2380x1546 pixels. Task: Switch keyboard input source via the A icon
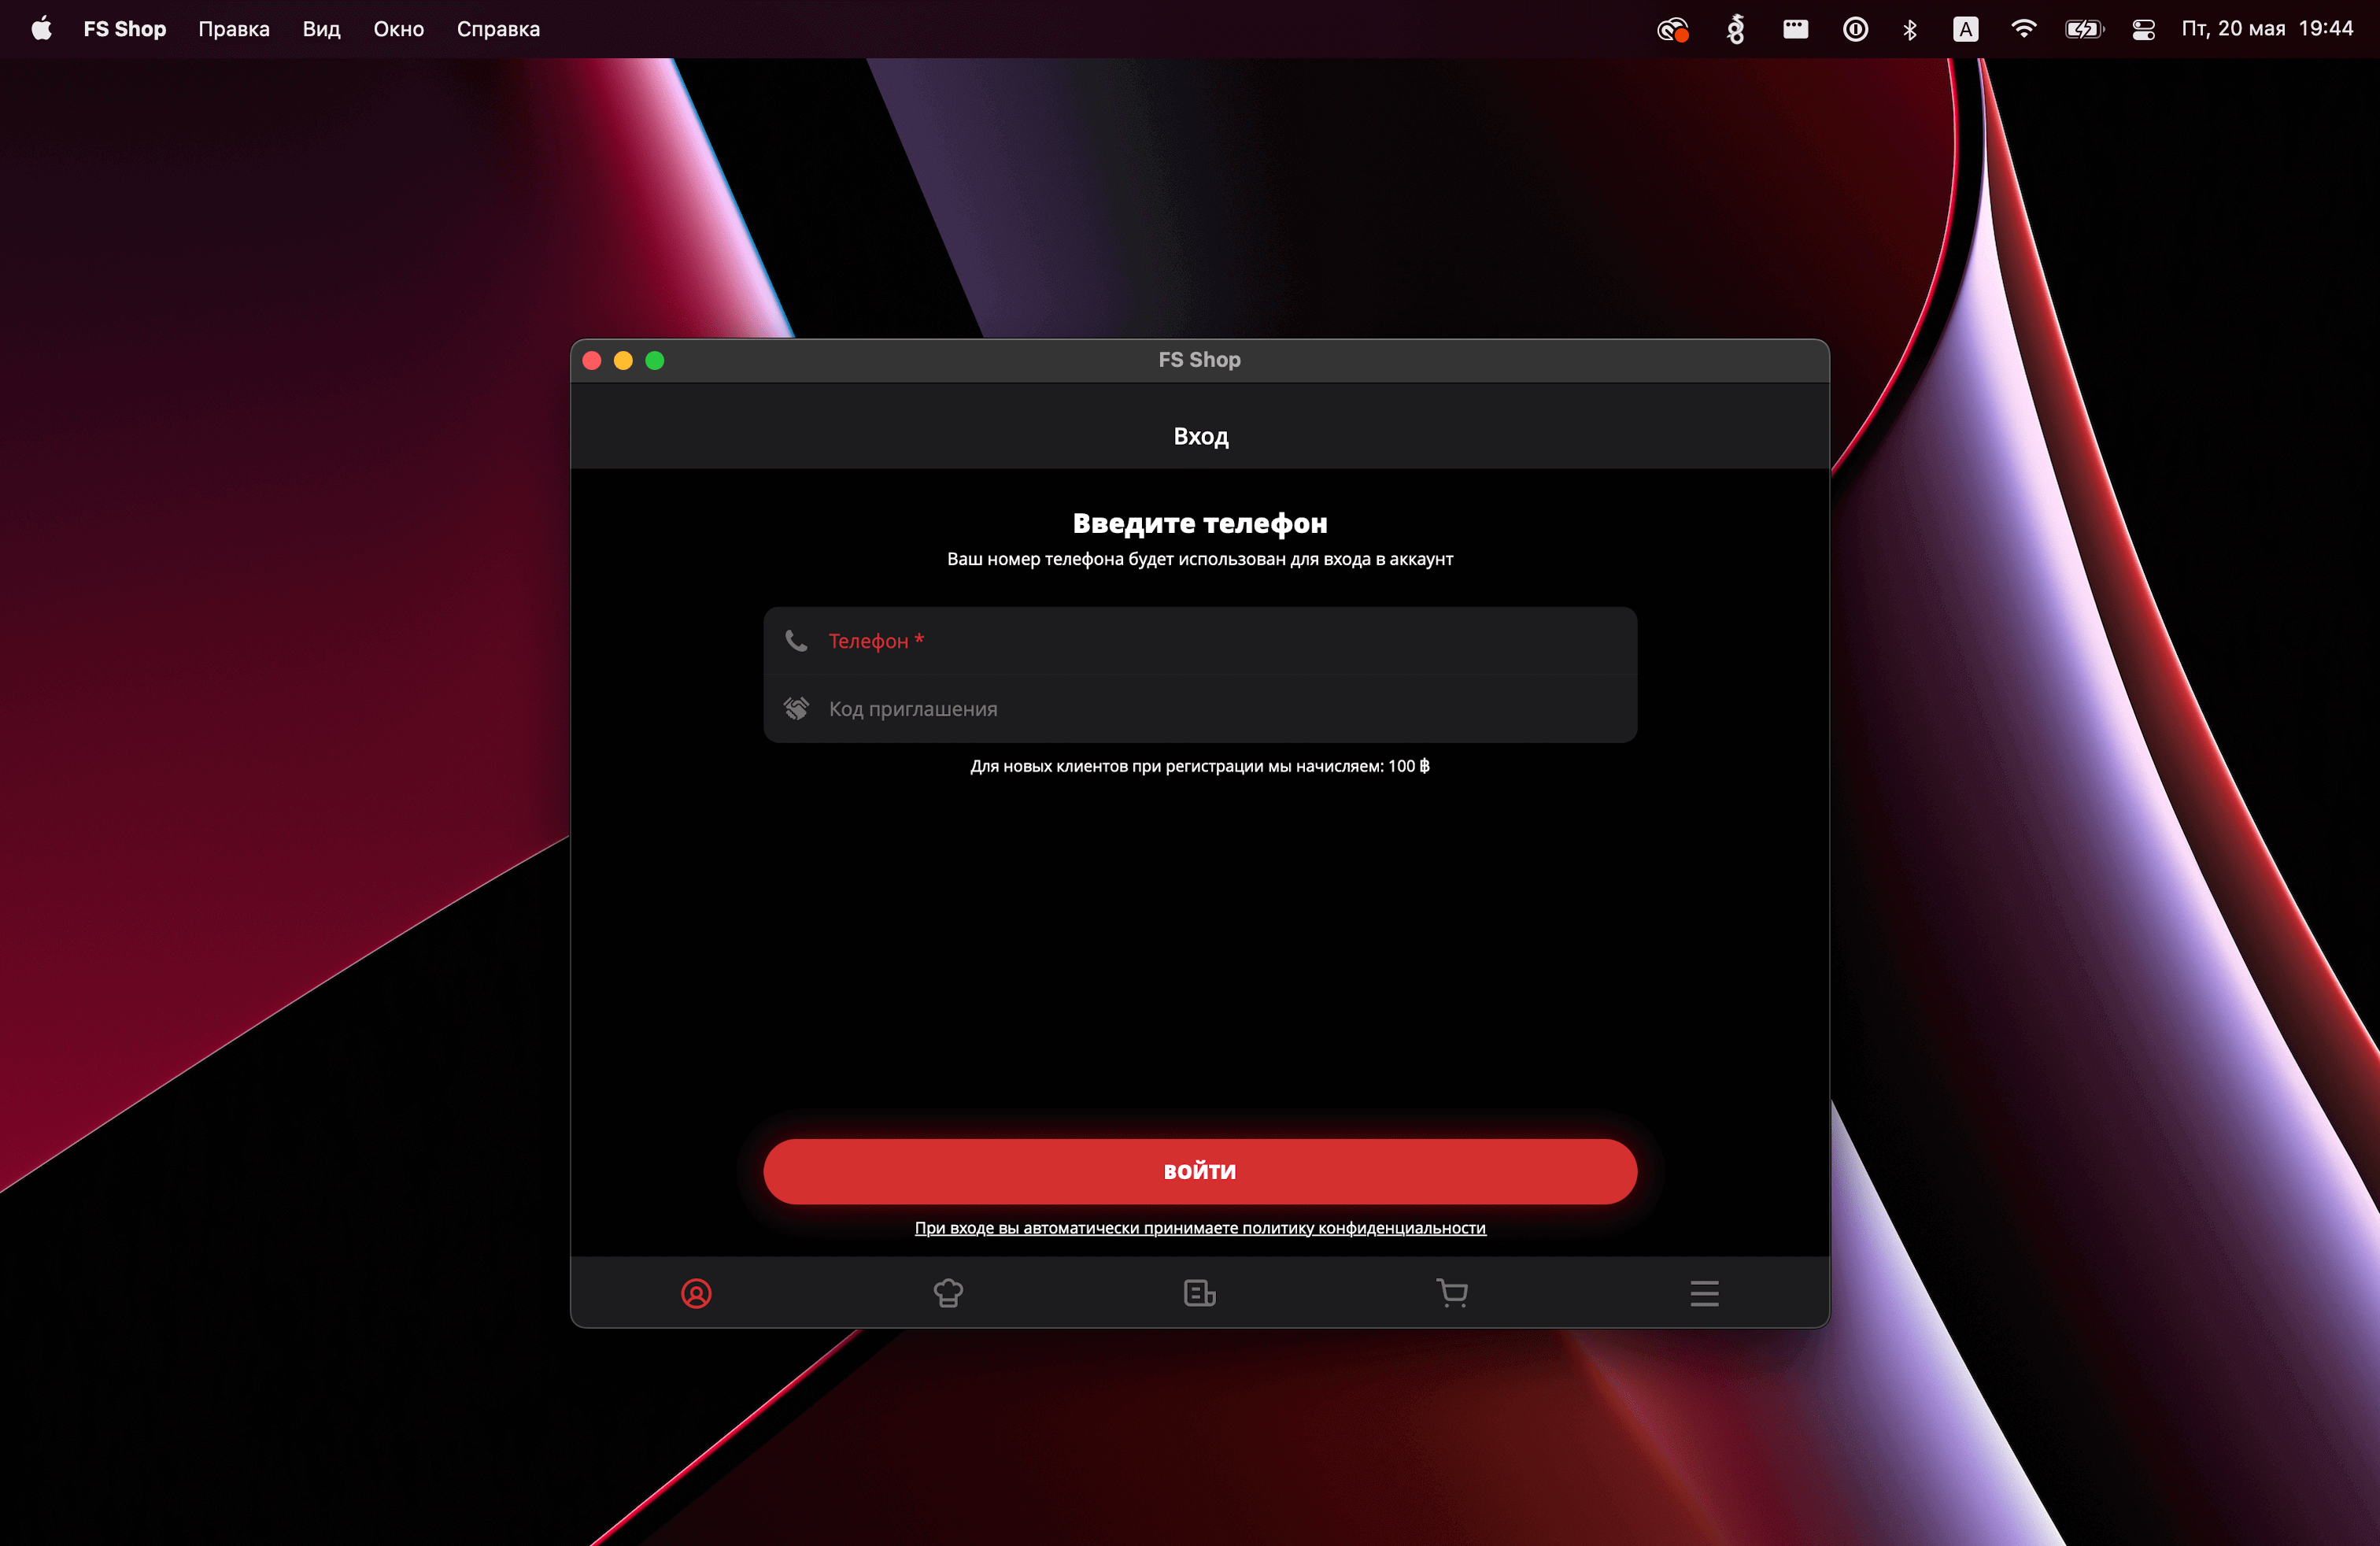[1964, 29]
